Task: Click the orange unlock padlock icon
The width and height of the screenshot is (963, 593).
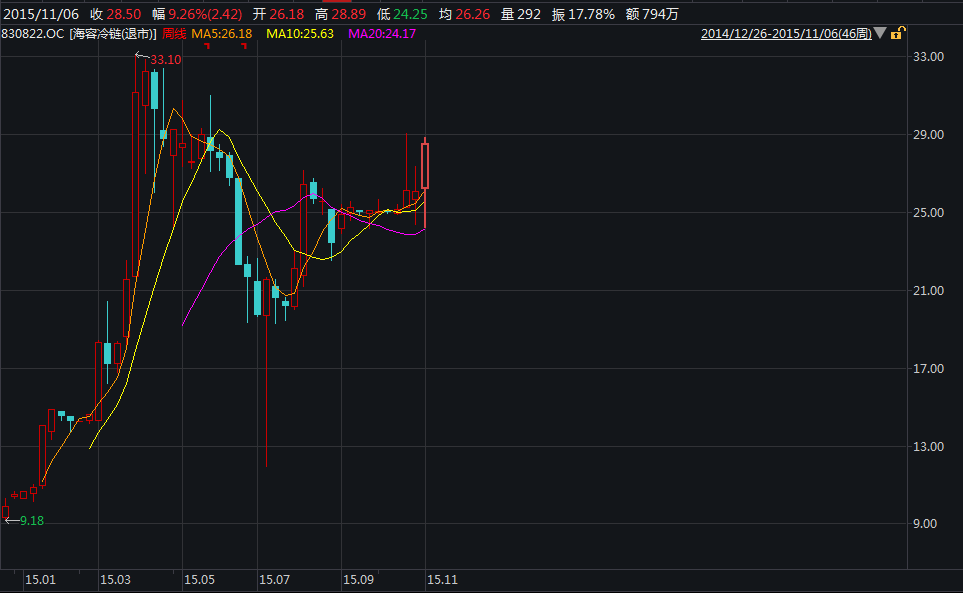Action: pos(897,34)
